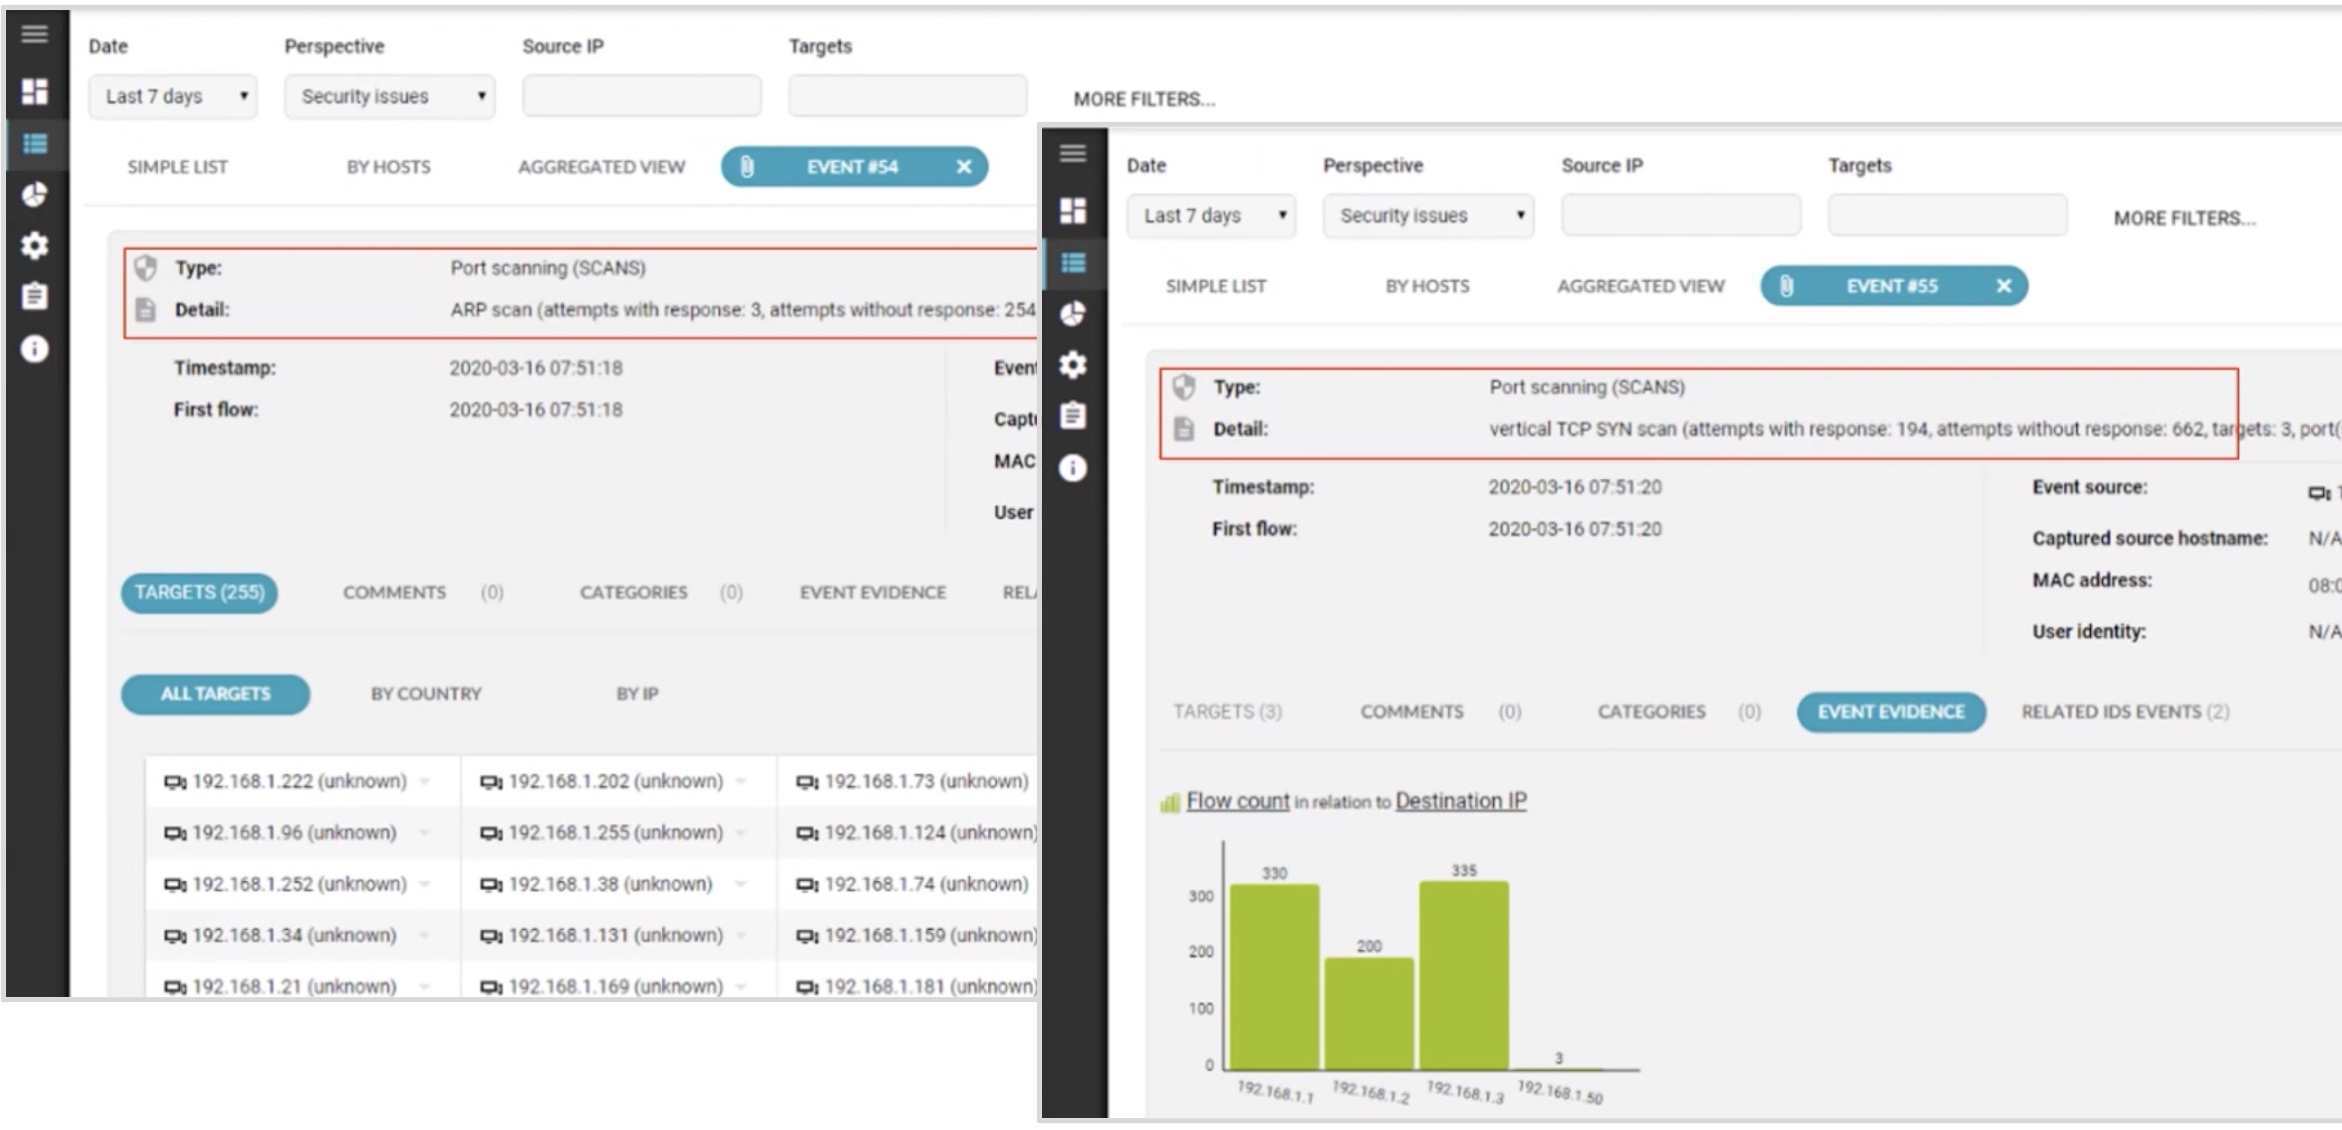Close the EVENT #54 tab
2342x1130 pixels.
[963, 167]
